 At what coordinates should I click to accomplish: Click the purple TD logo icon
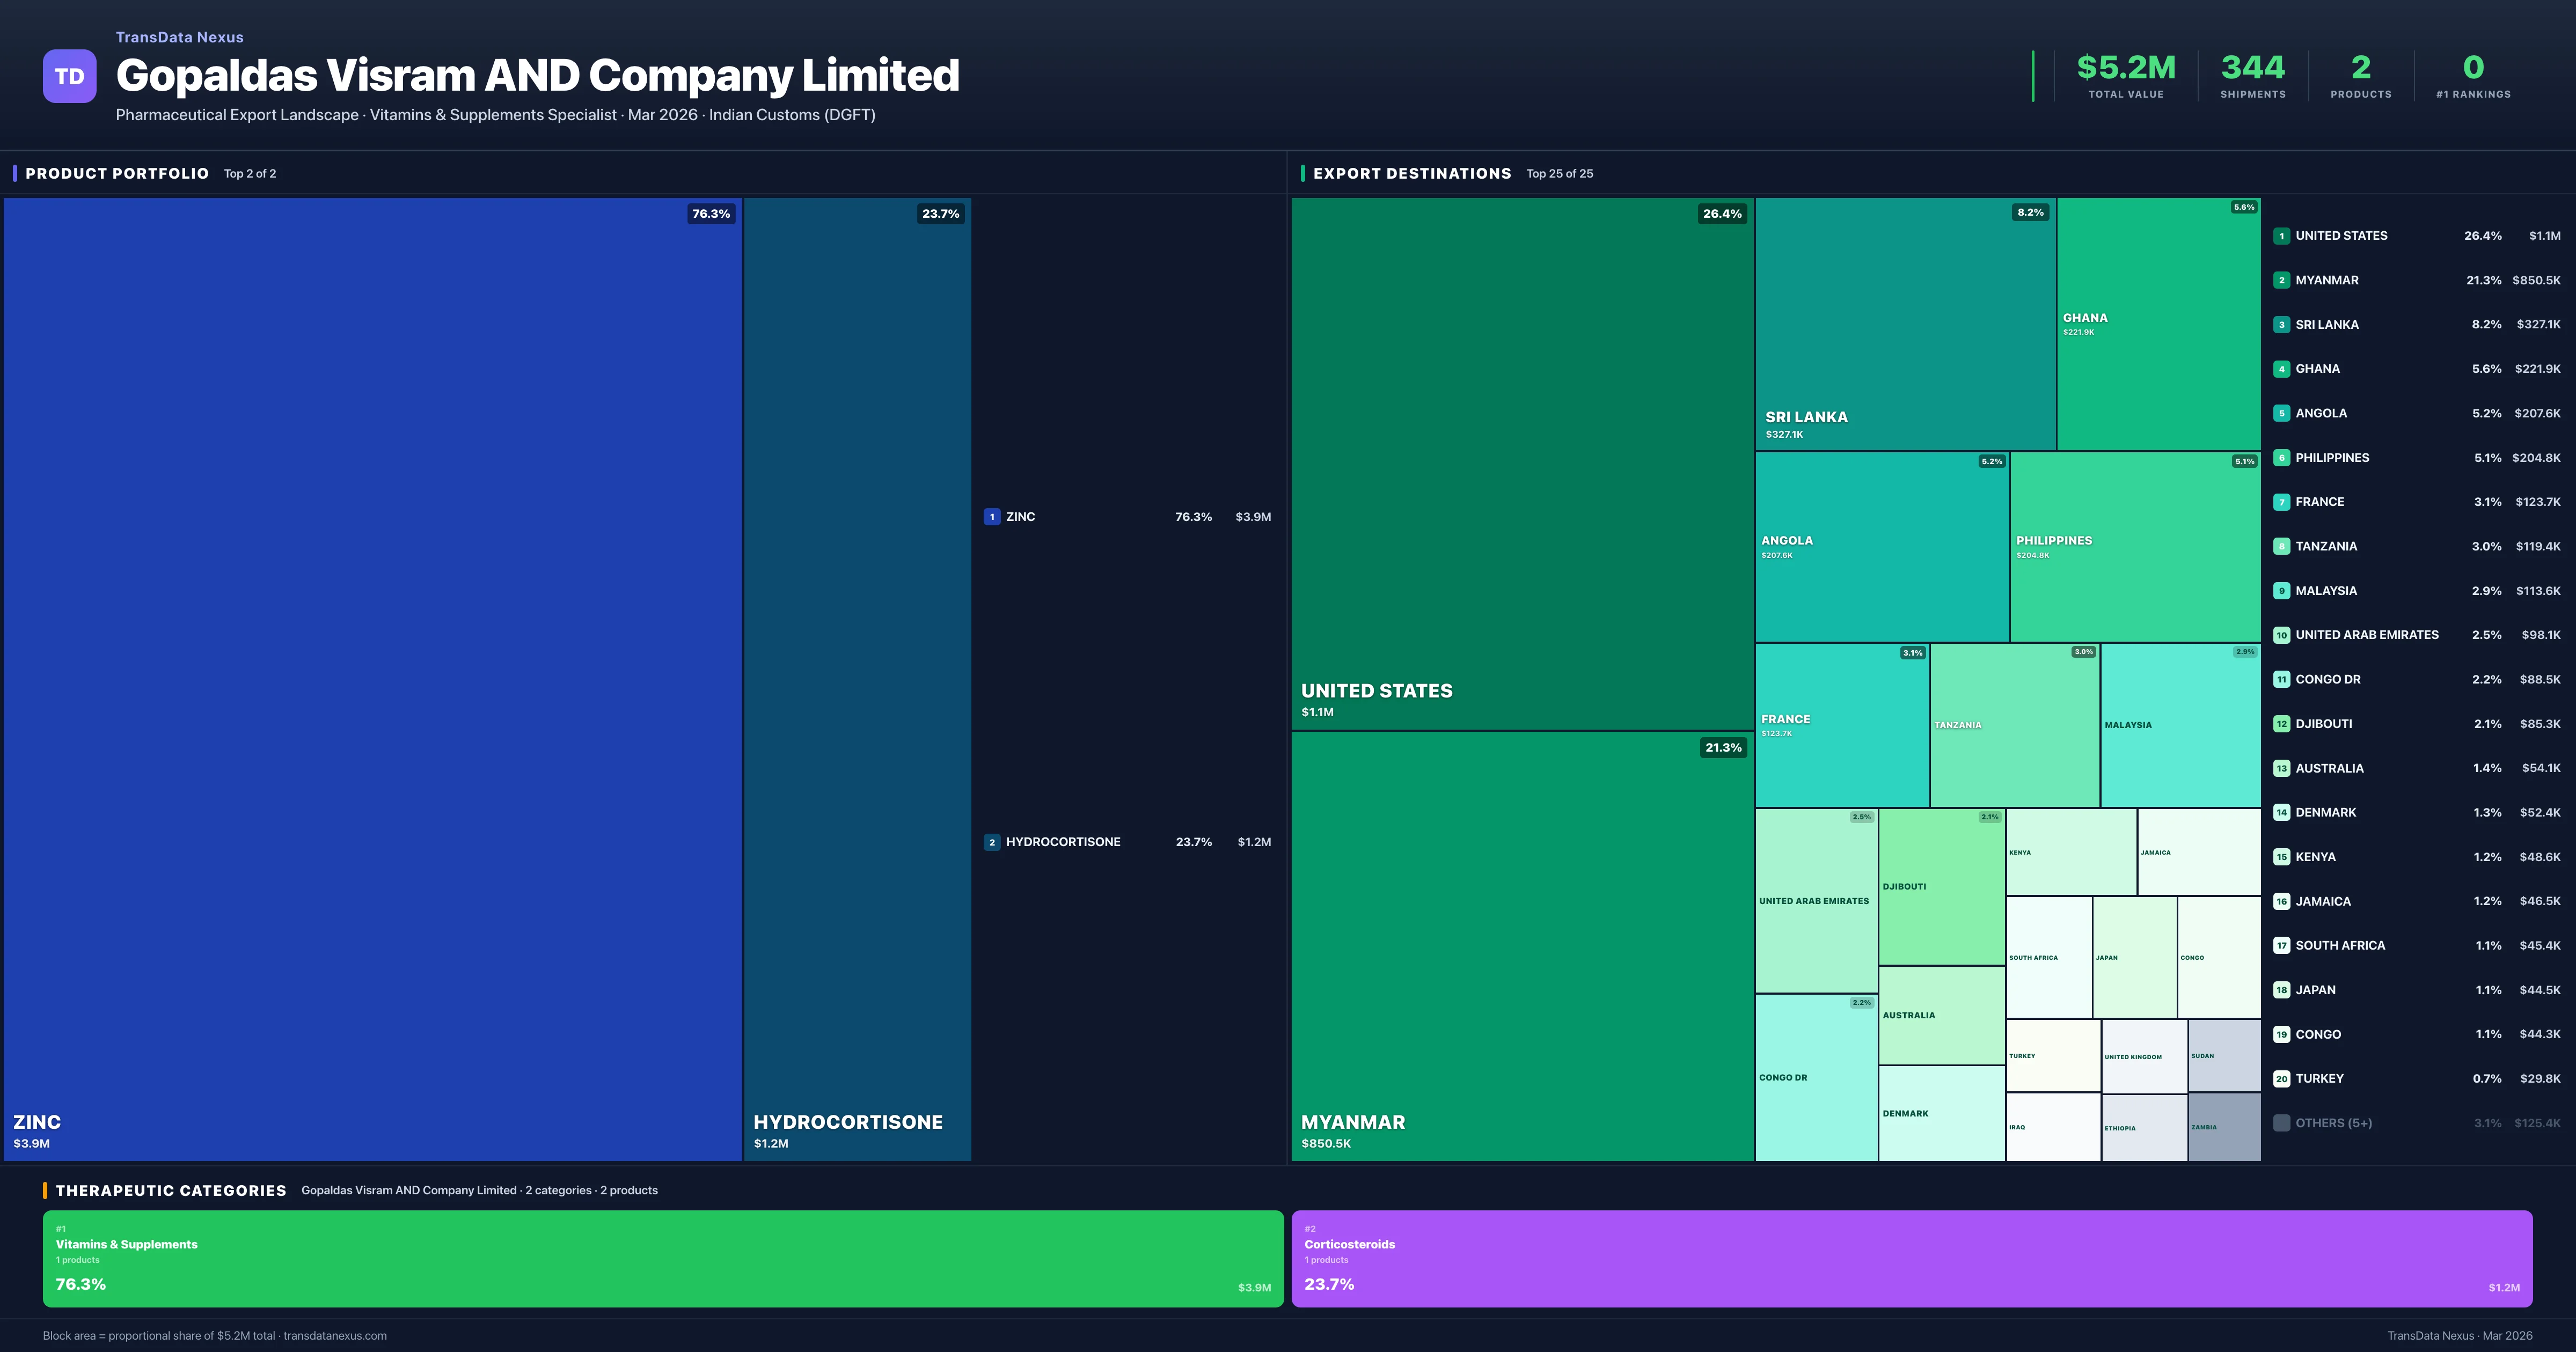(69, 76)
